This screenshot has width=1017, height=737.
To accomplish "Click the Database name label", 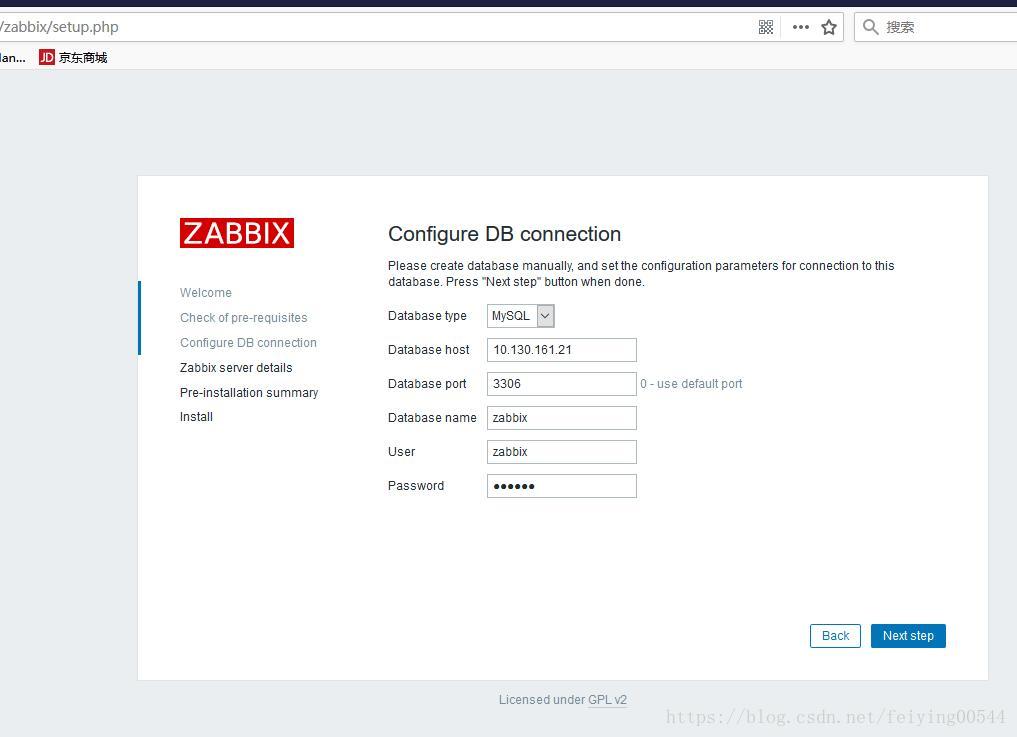I will pyautogui.click(x=432, y=418).
